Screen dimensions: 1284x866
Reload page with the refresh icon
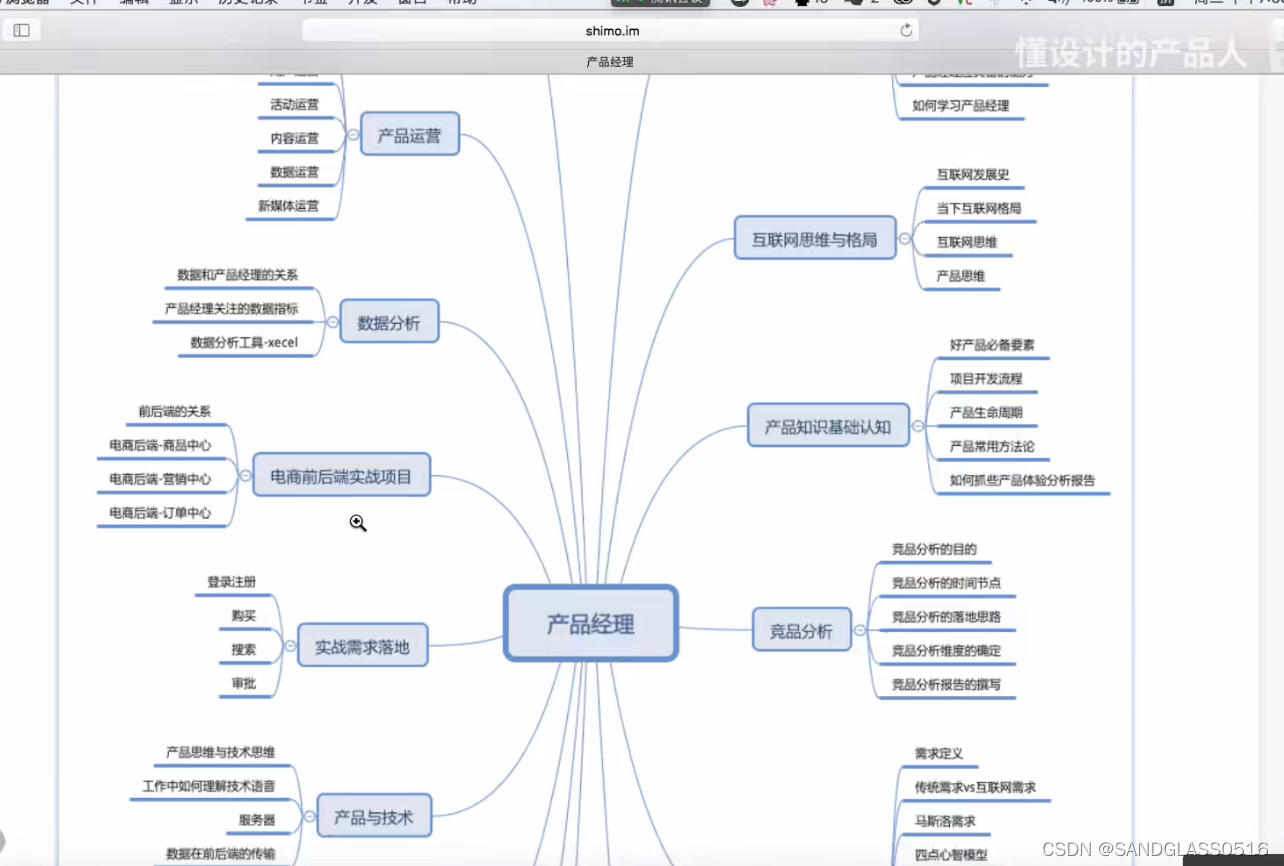click(x=906, y=31)
